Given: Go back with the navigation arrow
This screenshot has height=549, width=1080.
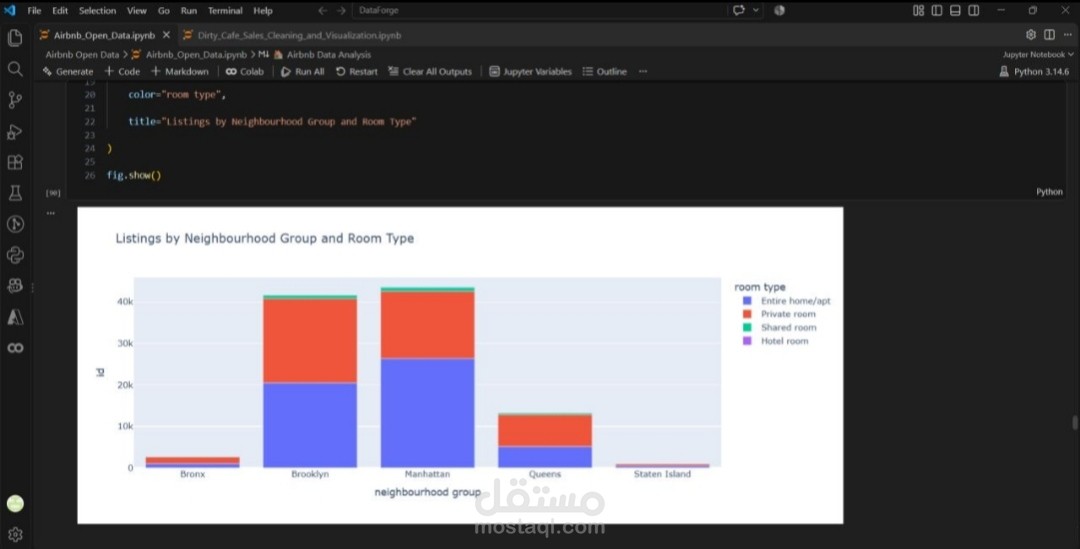Looking at the screenshot, I should tap(322, 10).
